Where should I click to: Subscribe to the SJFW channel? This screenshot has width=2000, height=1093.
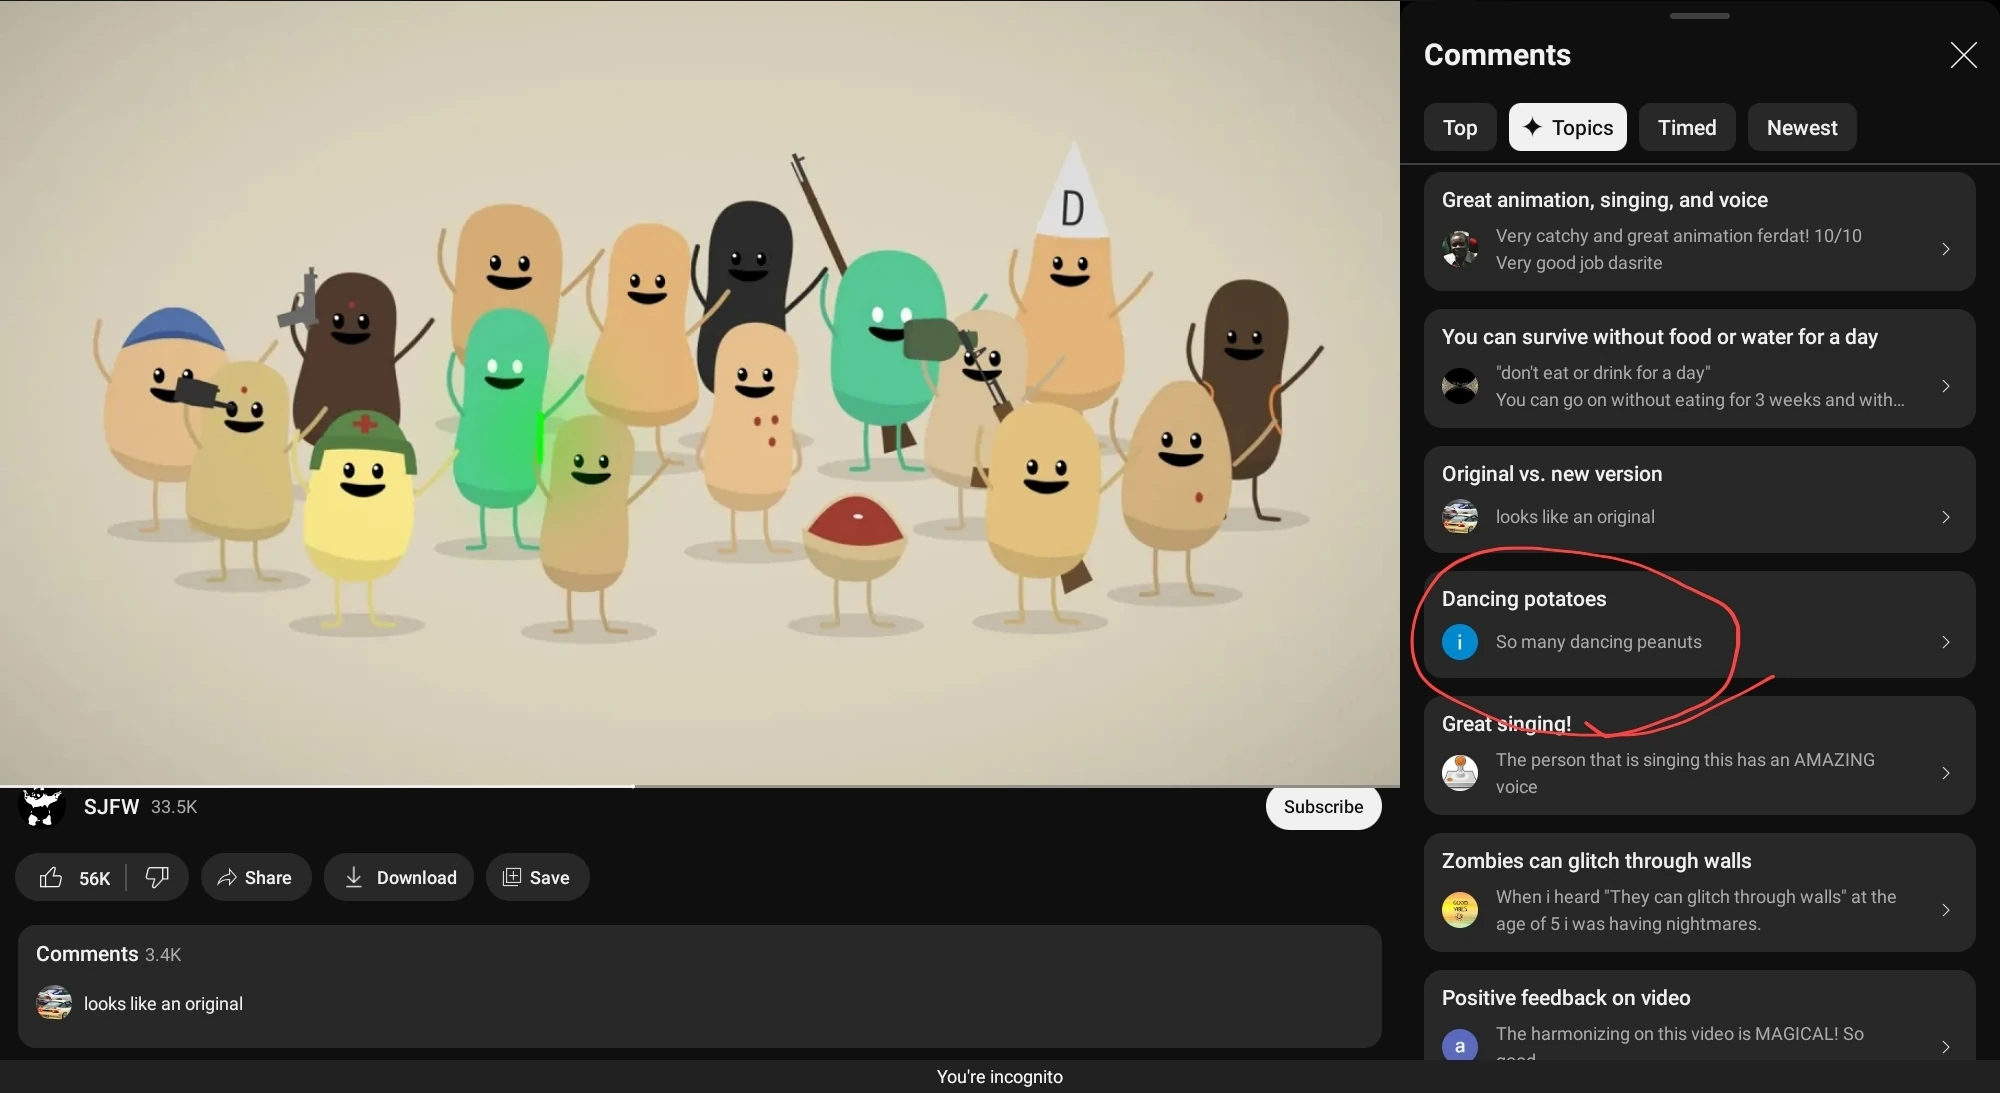click(x=1322, y=807)
